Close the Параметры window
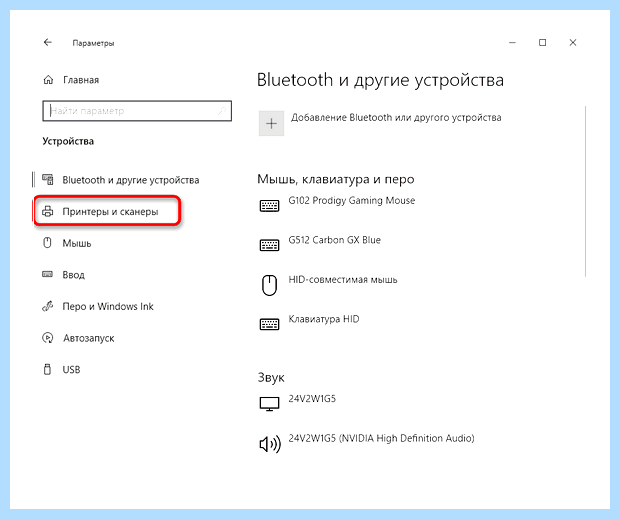The height and width of the screenshot is (519, 620). (x=573, y=42)
